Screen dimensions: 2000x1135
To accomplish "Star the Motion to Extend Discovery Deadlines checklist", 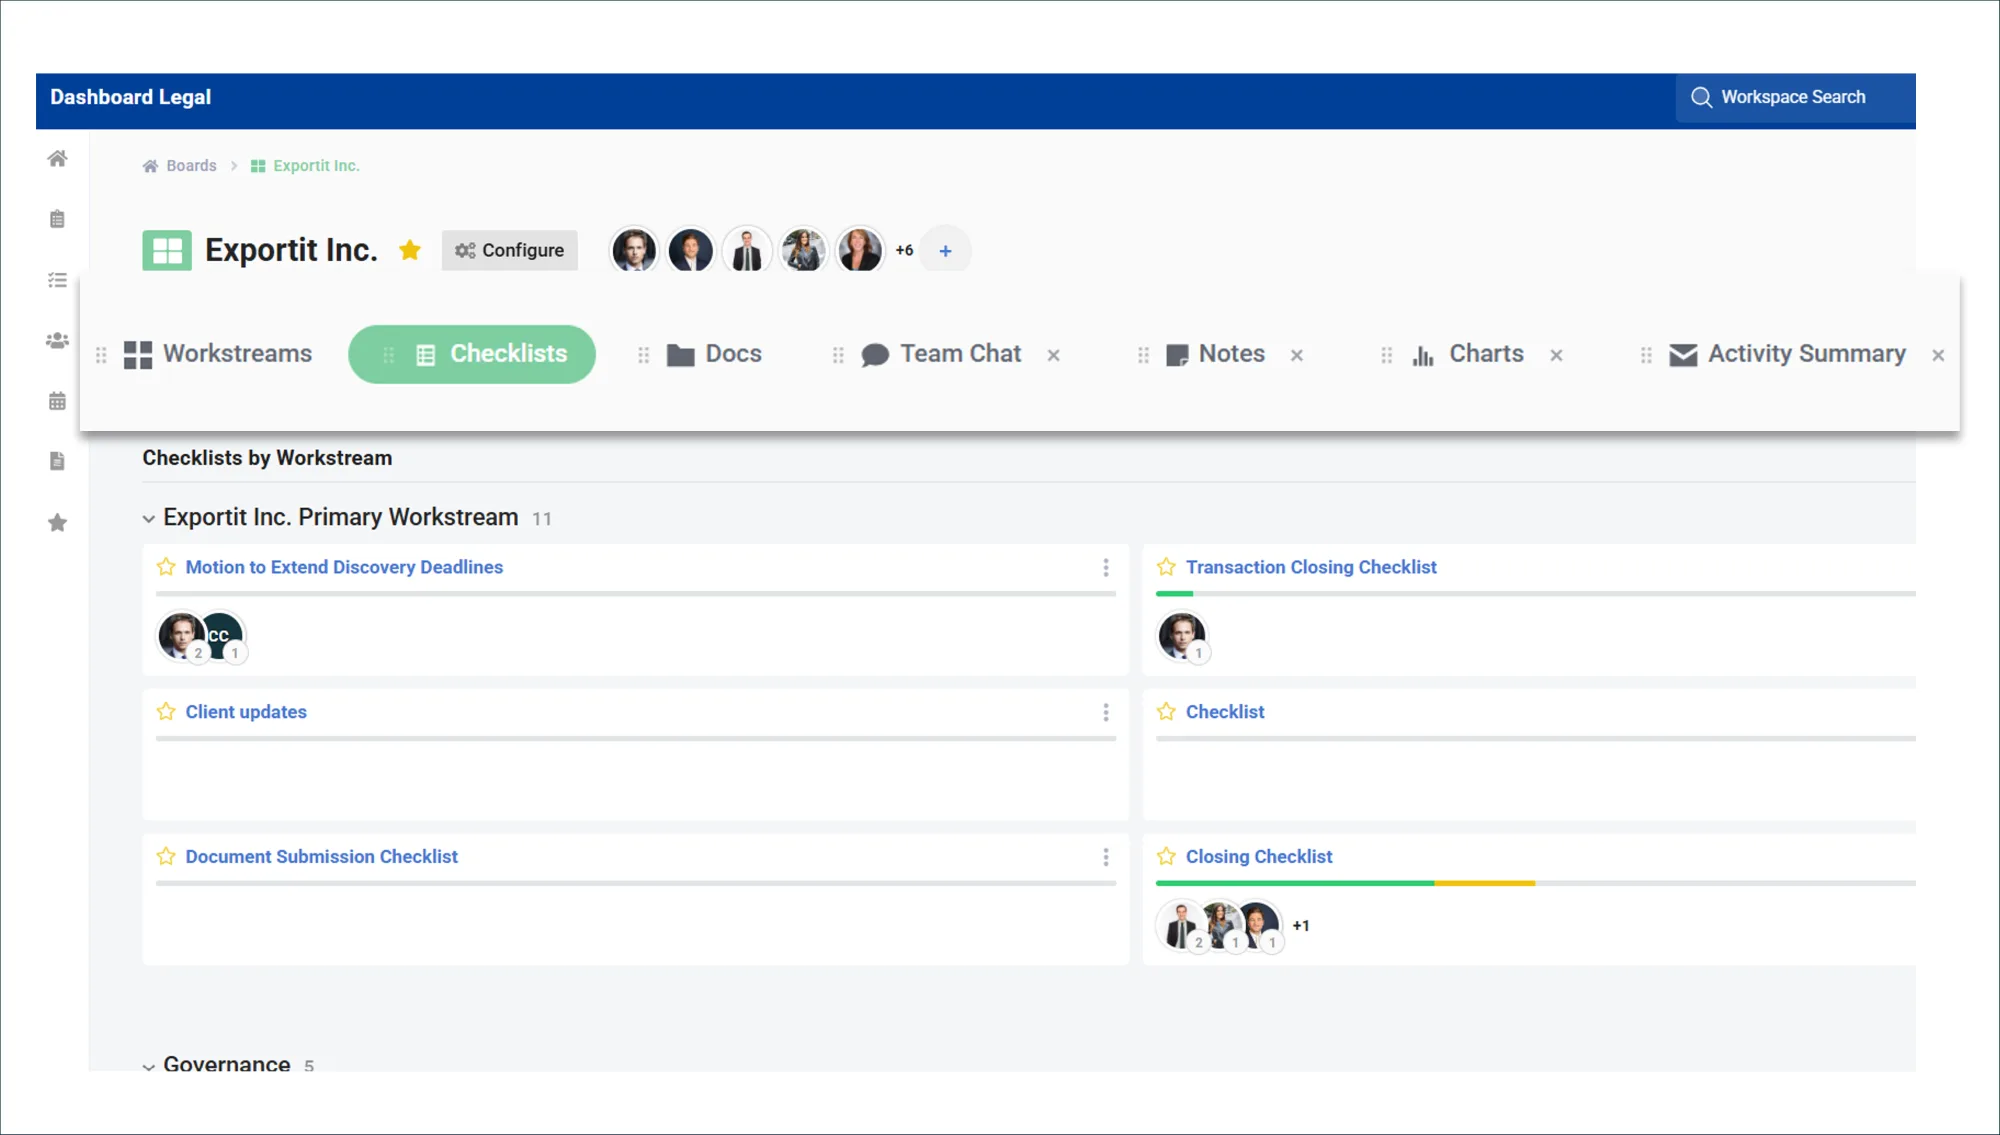I will point(166,567).
